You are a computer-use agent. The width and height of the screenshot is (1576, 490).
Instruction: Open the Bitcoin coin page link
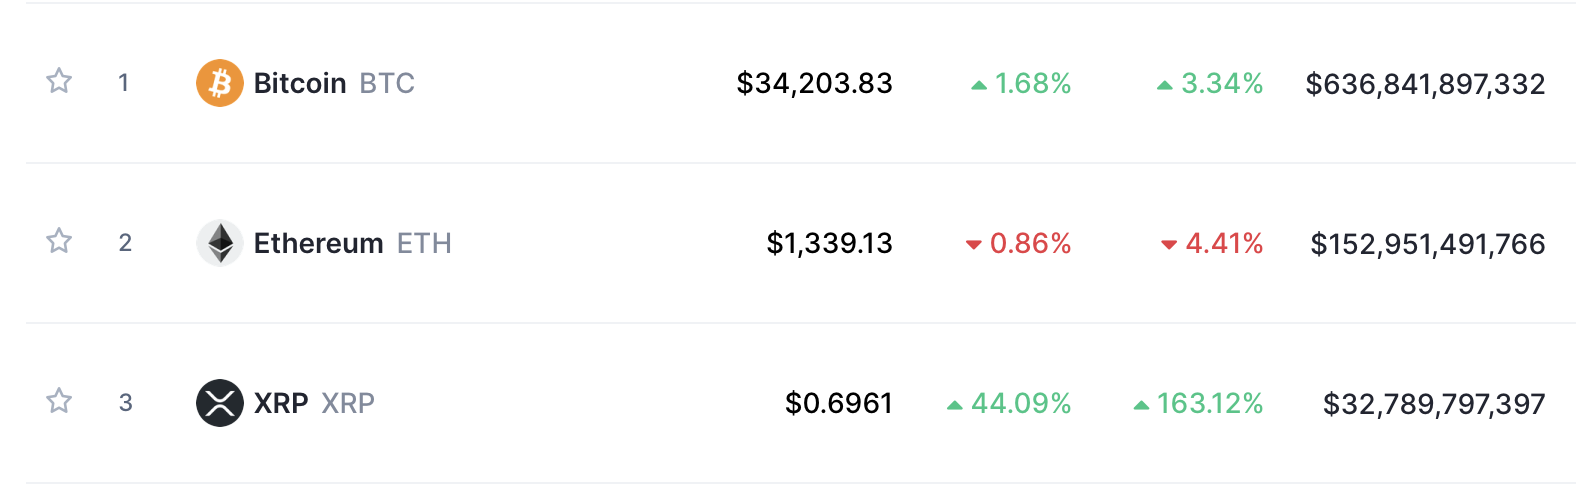pyautogui.click(x=300, y=83)
